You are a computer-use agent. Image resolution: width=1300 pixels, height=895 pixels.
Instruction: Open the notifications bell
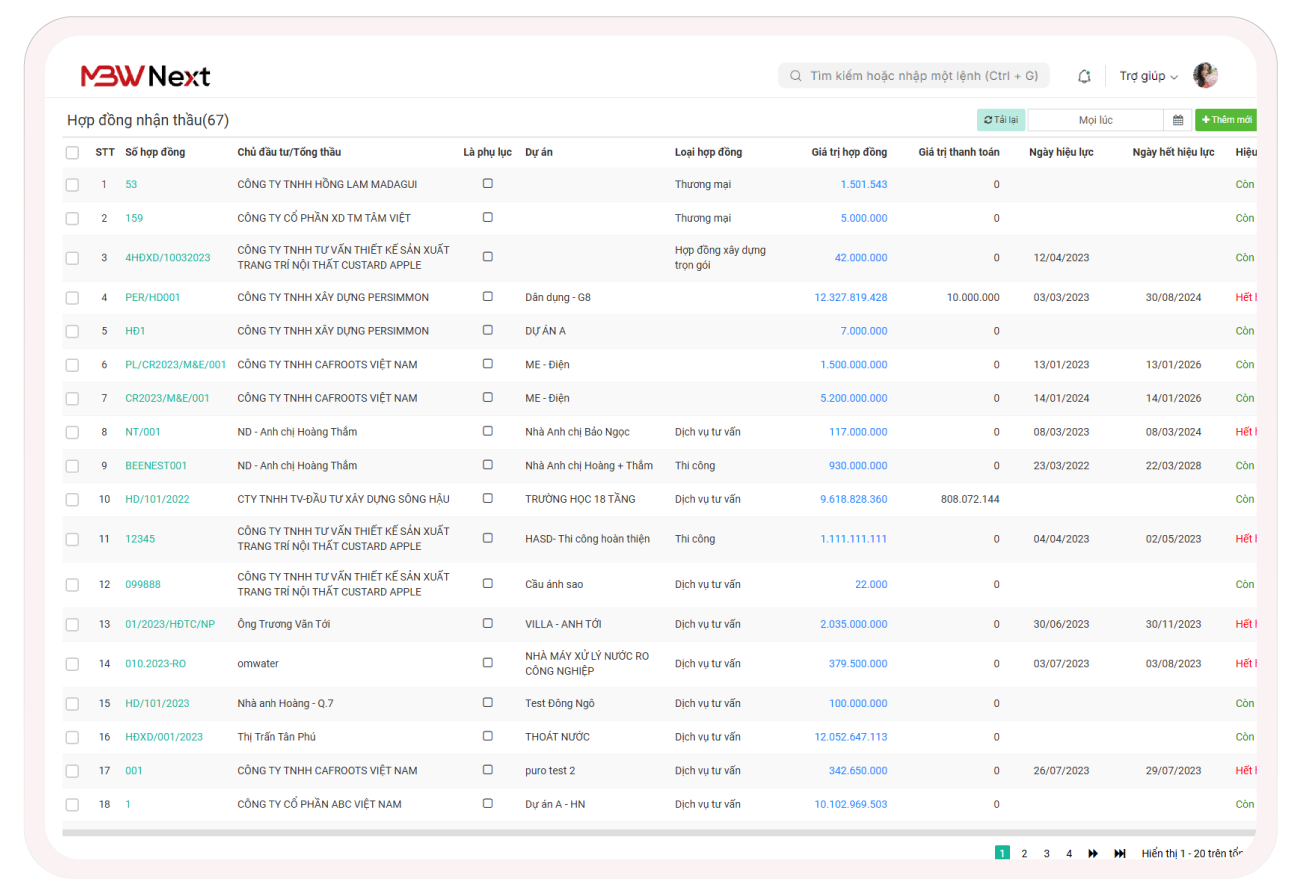[x=1084, y=76]
